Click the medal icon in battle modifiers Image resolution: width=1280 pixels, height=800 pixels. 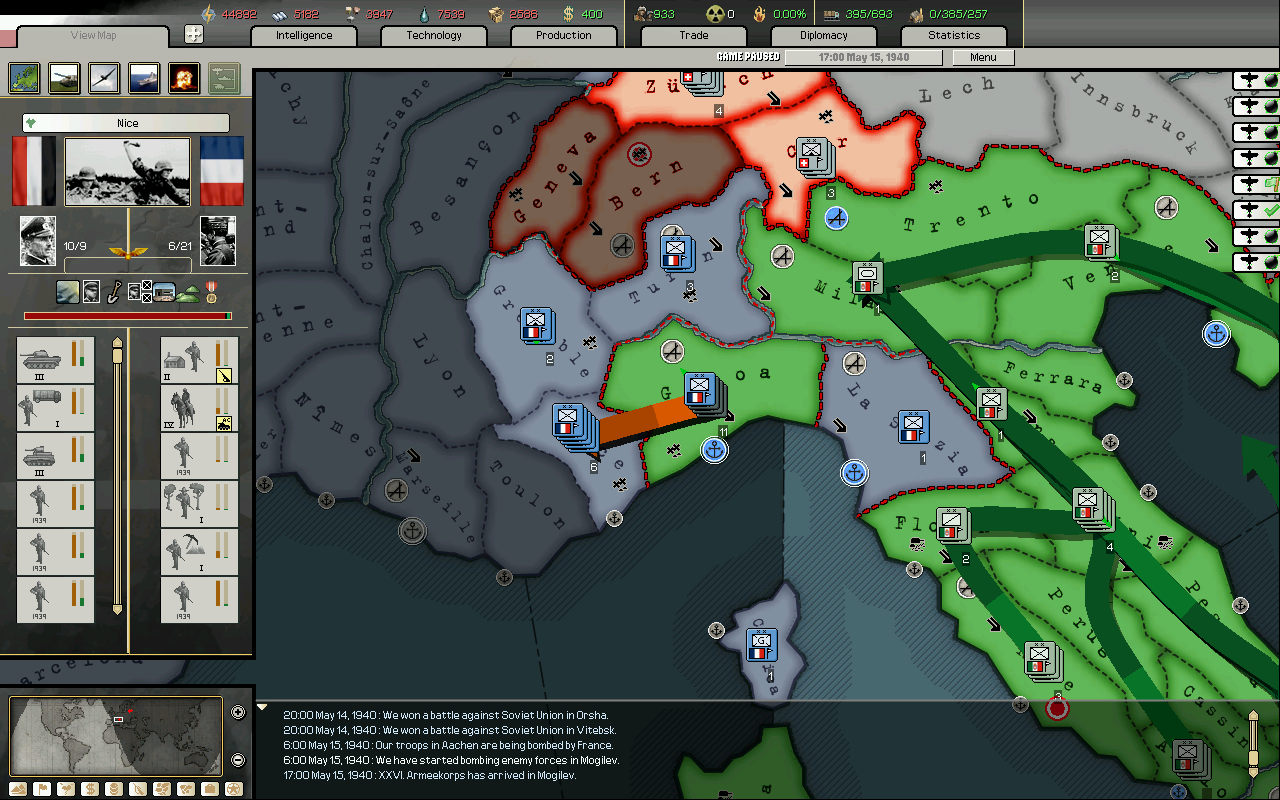212,292
